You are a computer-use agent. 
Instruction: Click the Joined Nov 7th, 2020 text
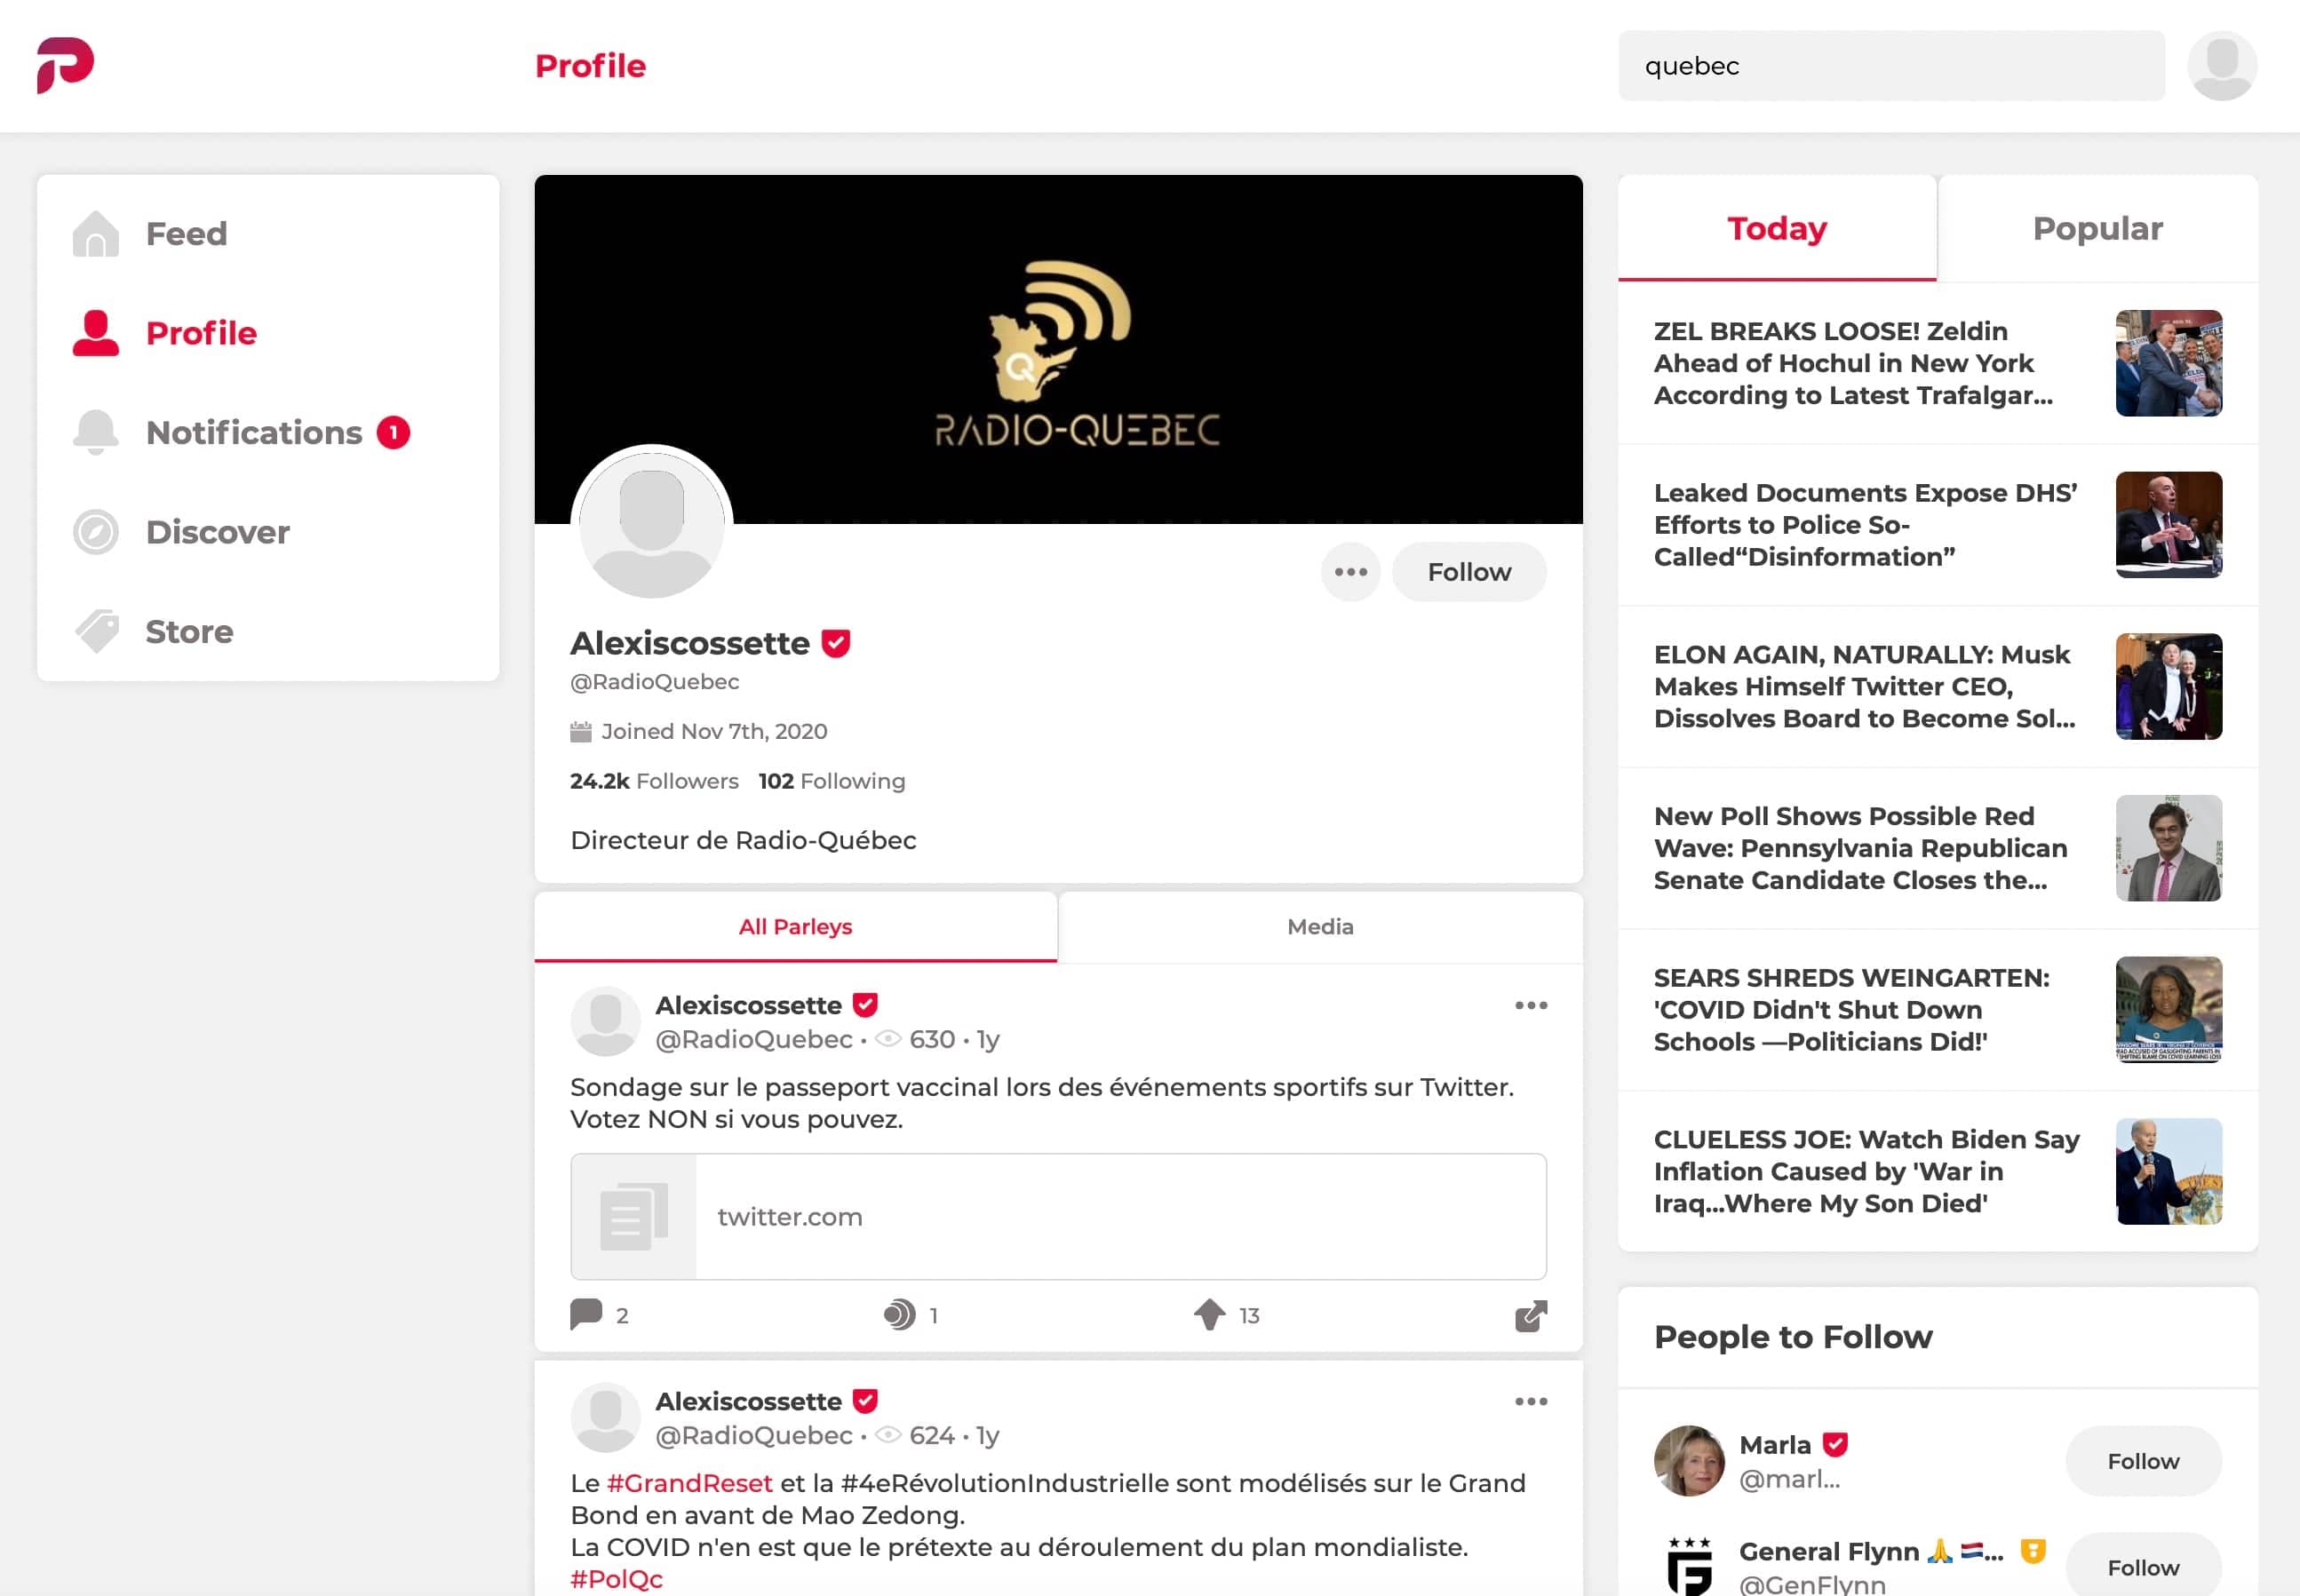click(714, 732)
